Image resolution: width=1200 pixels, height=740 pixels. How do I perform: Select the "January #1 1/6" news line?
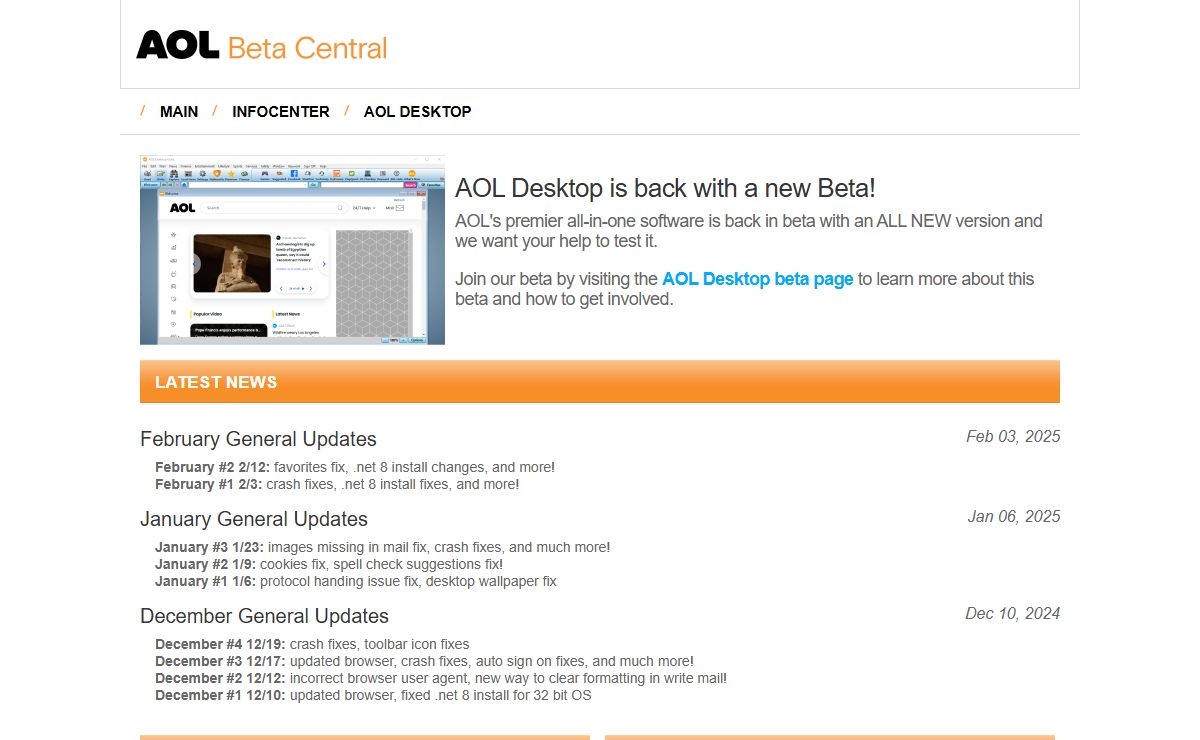[356, 581]
